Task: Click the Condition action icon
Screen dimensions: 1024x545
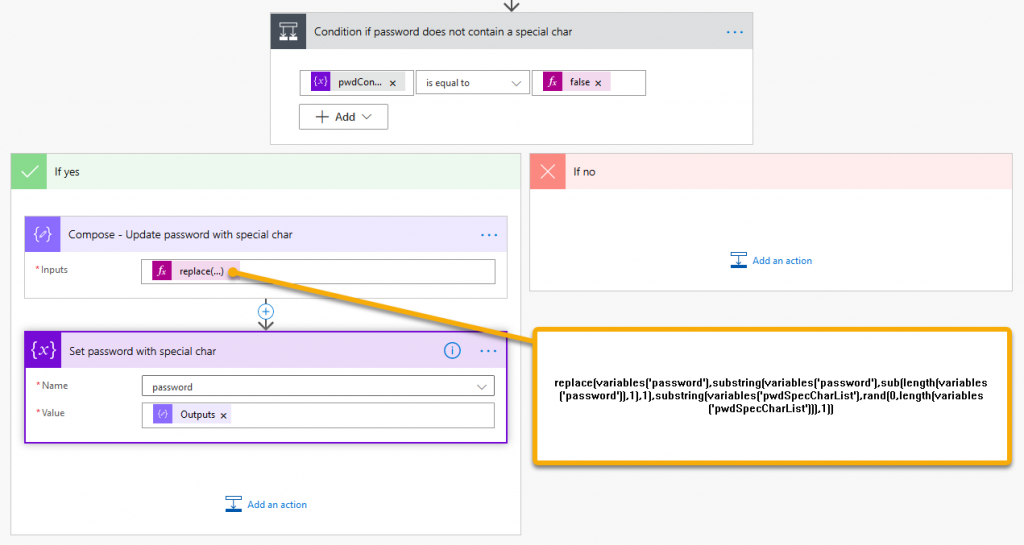Action: pos(290,31)
